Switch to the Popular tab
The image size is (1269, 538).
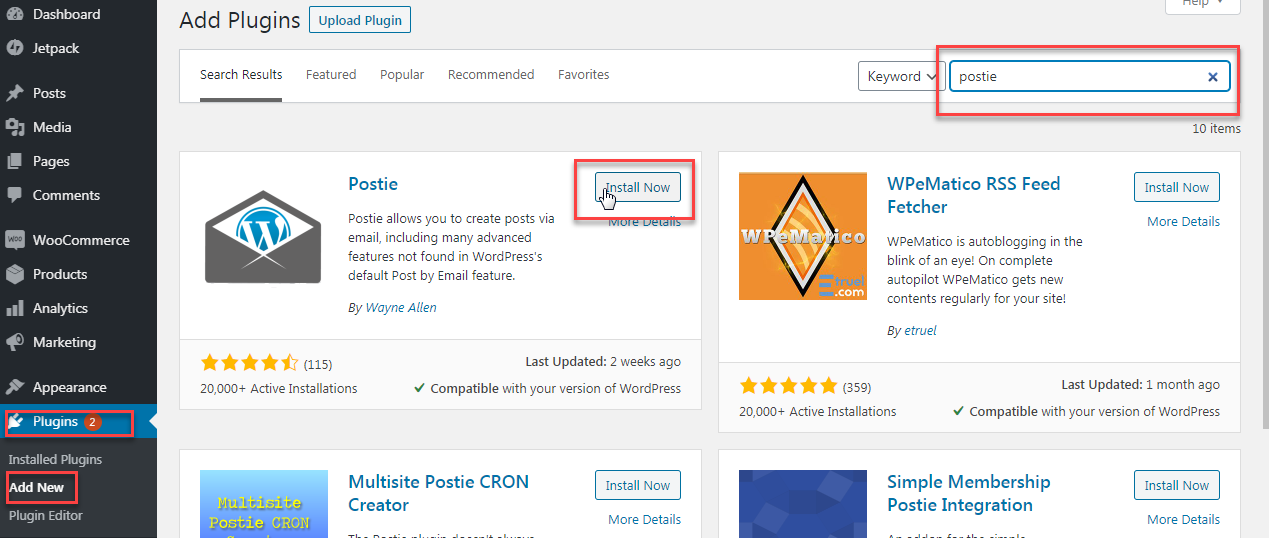coord(402,75)
